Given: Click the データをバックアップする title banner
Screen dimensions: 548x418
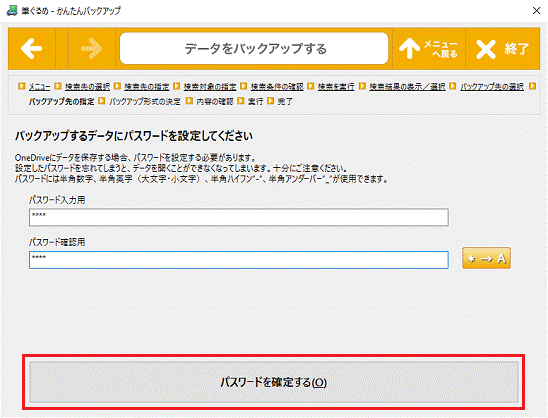Looking at the screenshot, I should [254, 49].
